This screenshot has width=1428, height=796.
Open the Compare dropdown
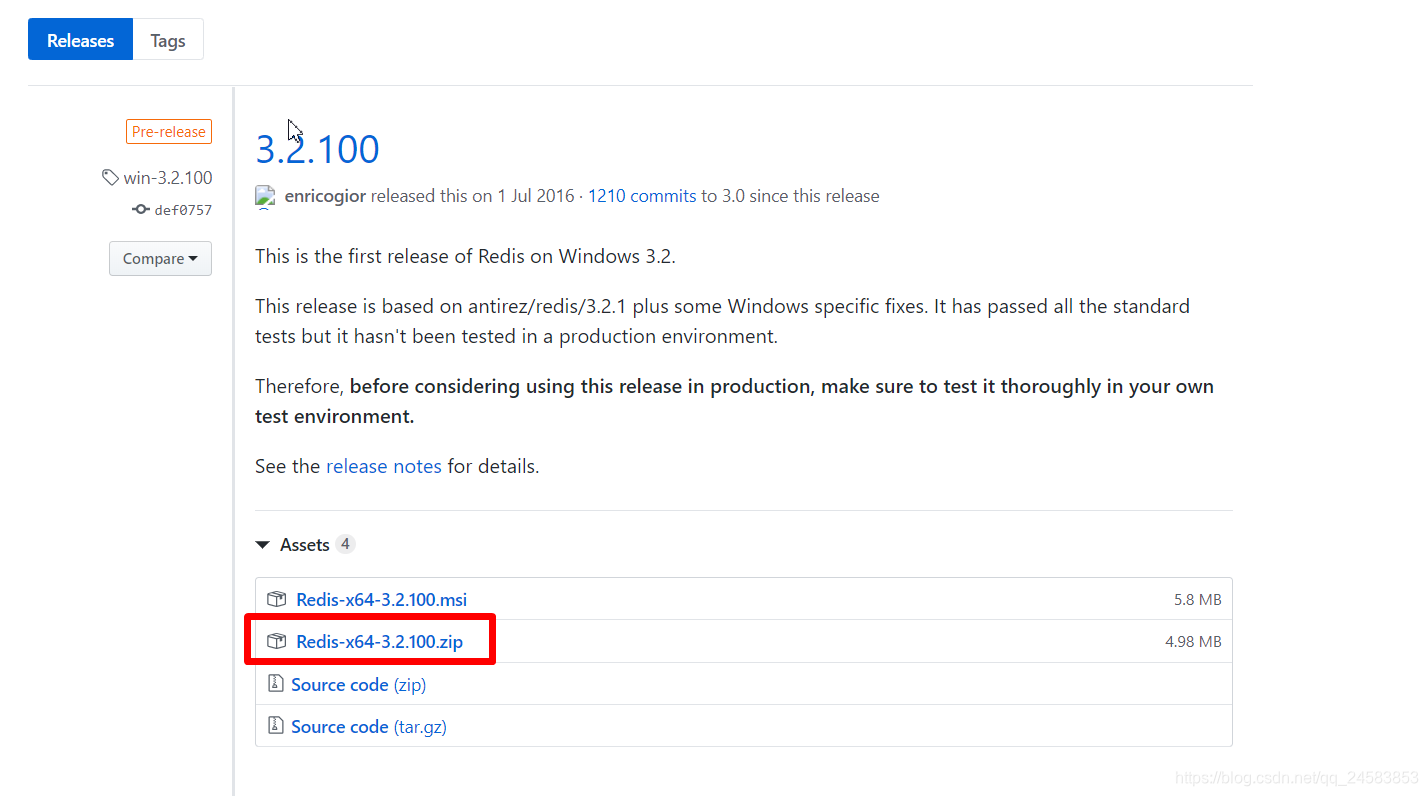(x=160, y=258)
